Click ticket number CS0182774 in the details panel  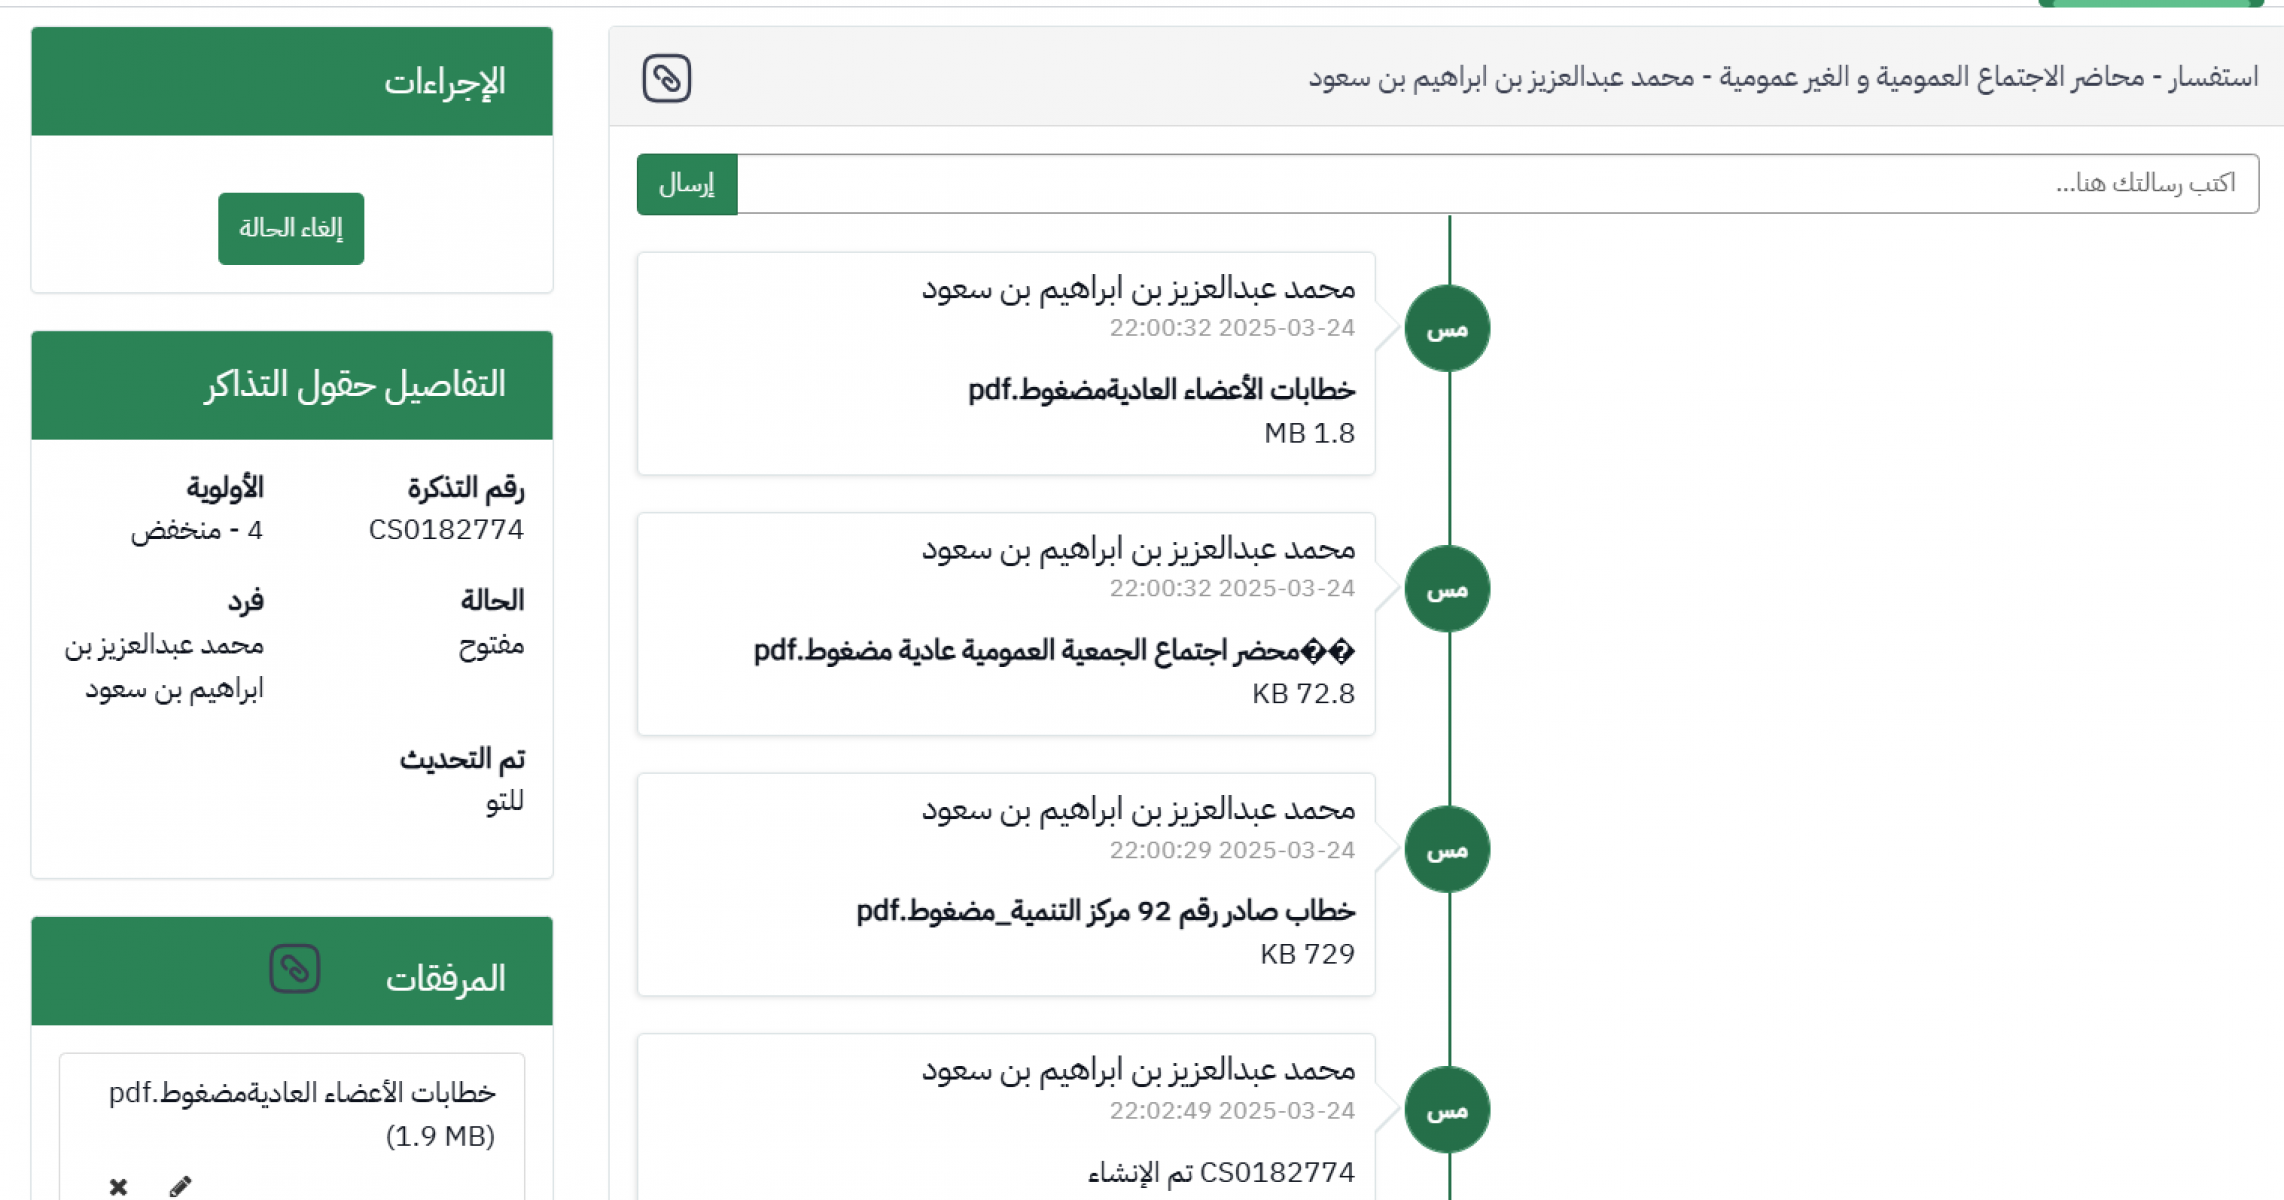446,530
